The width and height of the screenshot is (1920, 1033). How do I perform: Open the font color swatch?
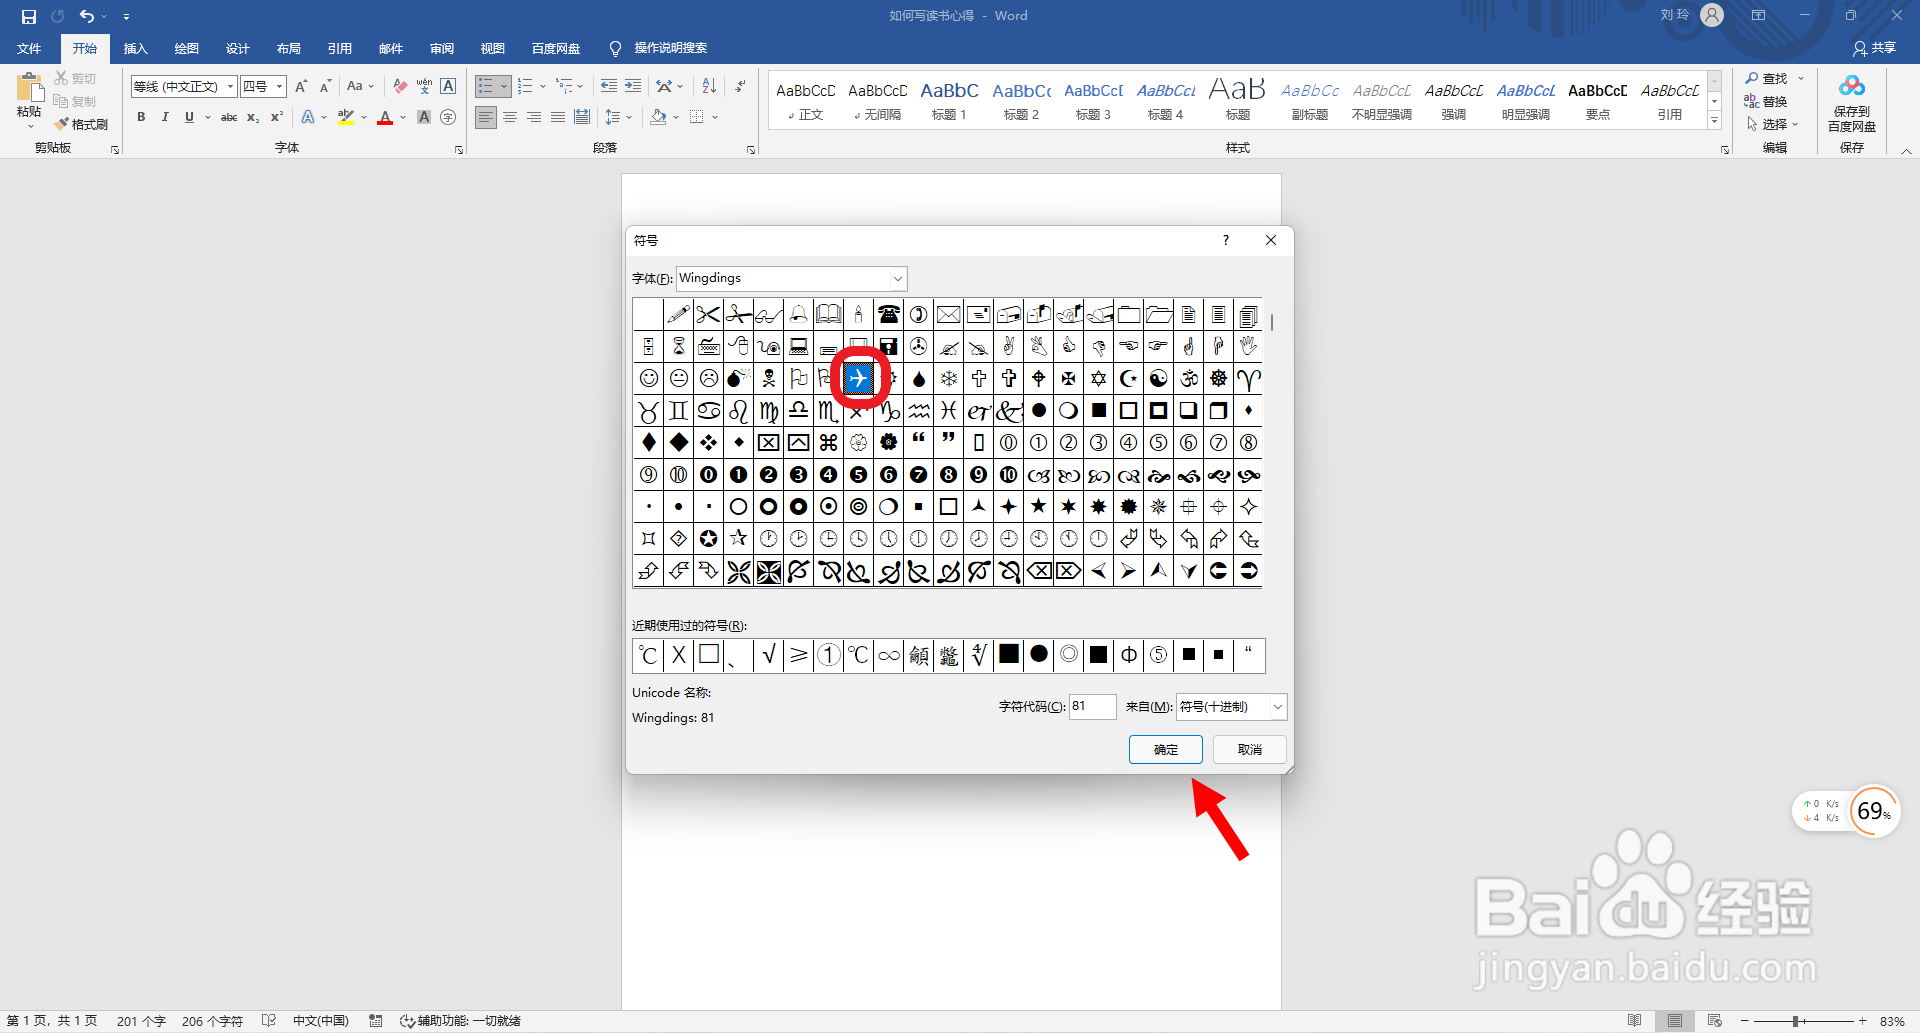point(385,117)
